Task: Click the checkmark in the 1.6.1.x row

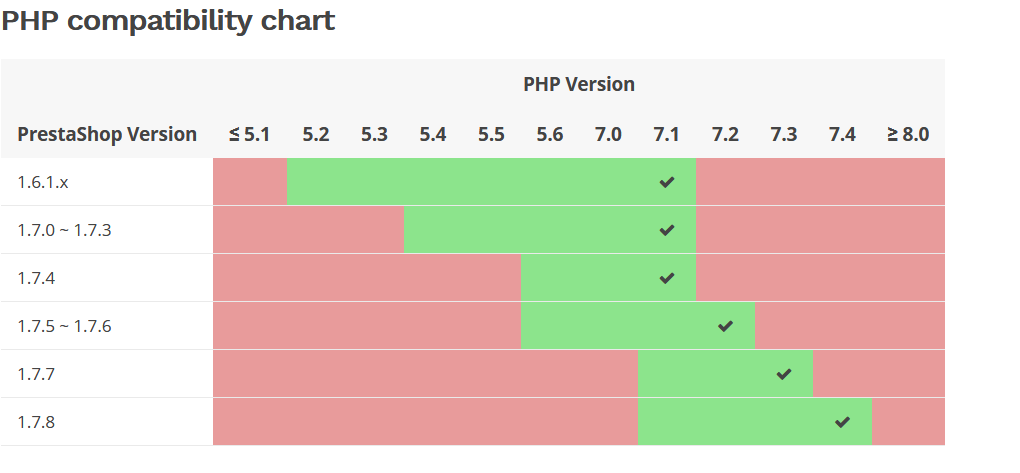Action: tap(667, 182)
